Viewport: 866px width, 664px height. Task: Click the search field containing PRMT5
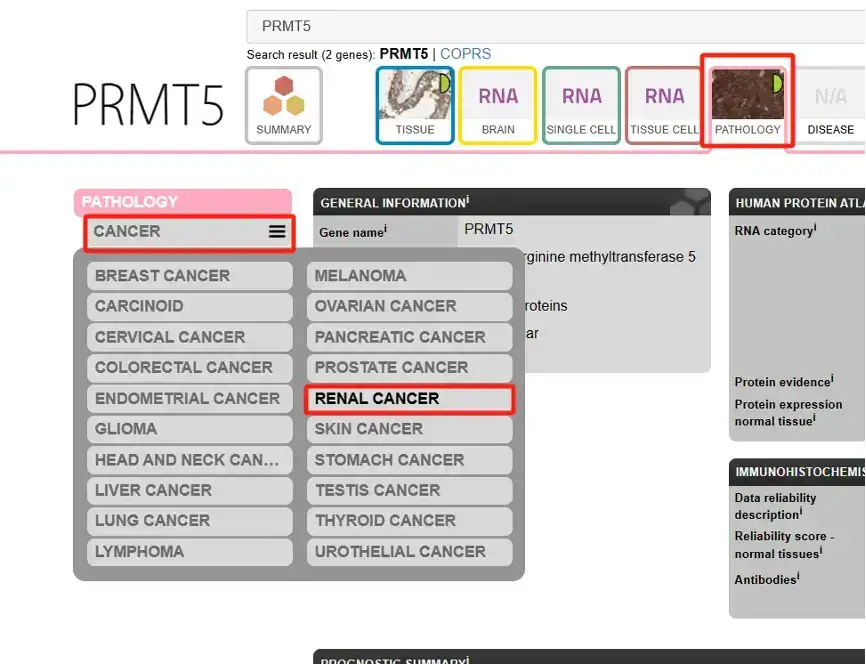[x=550, y=26]
